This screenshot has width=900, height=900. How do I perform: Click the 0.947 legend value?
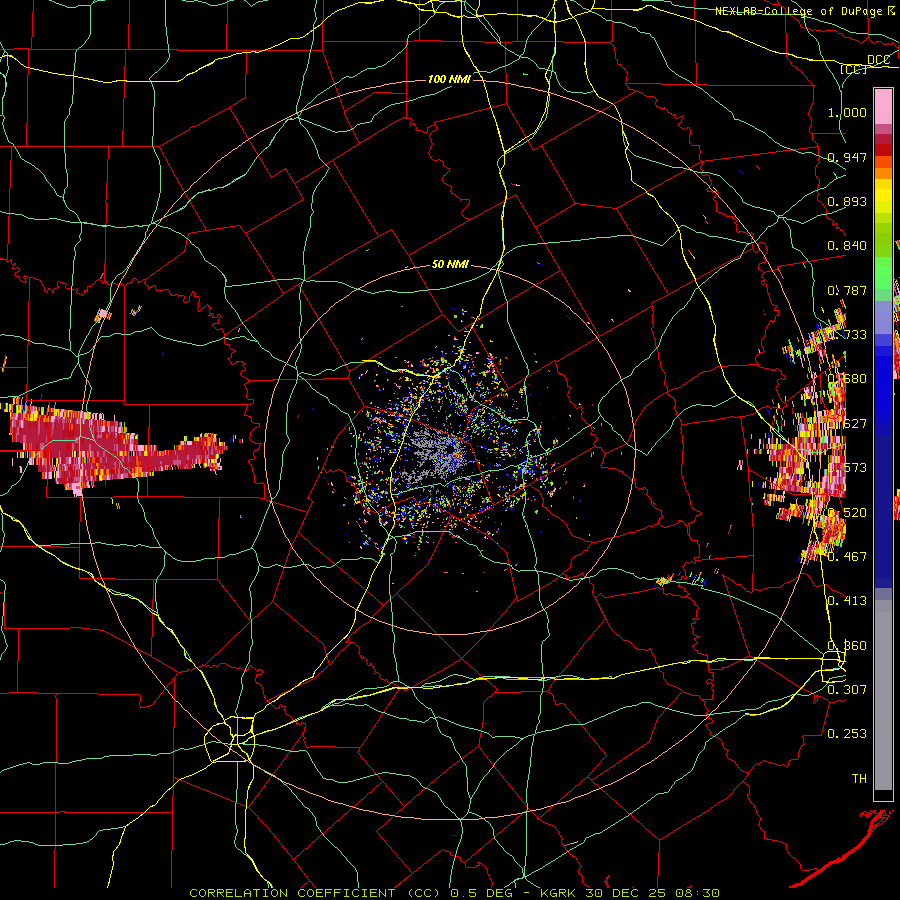[847, 157]
